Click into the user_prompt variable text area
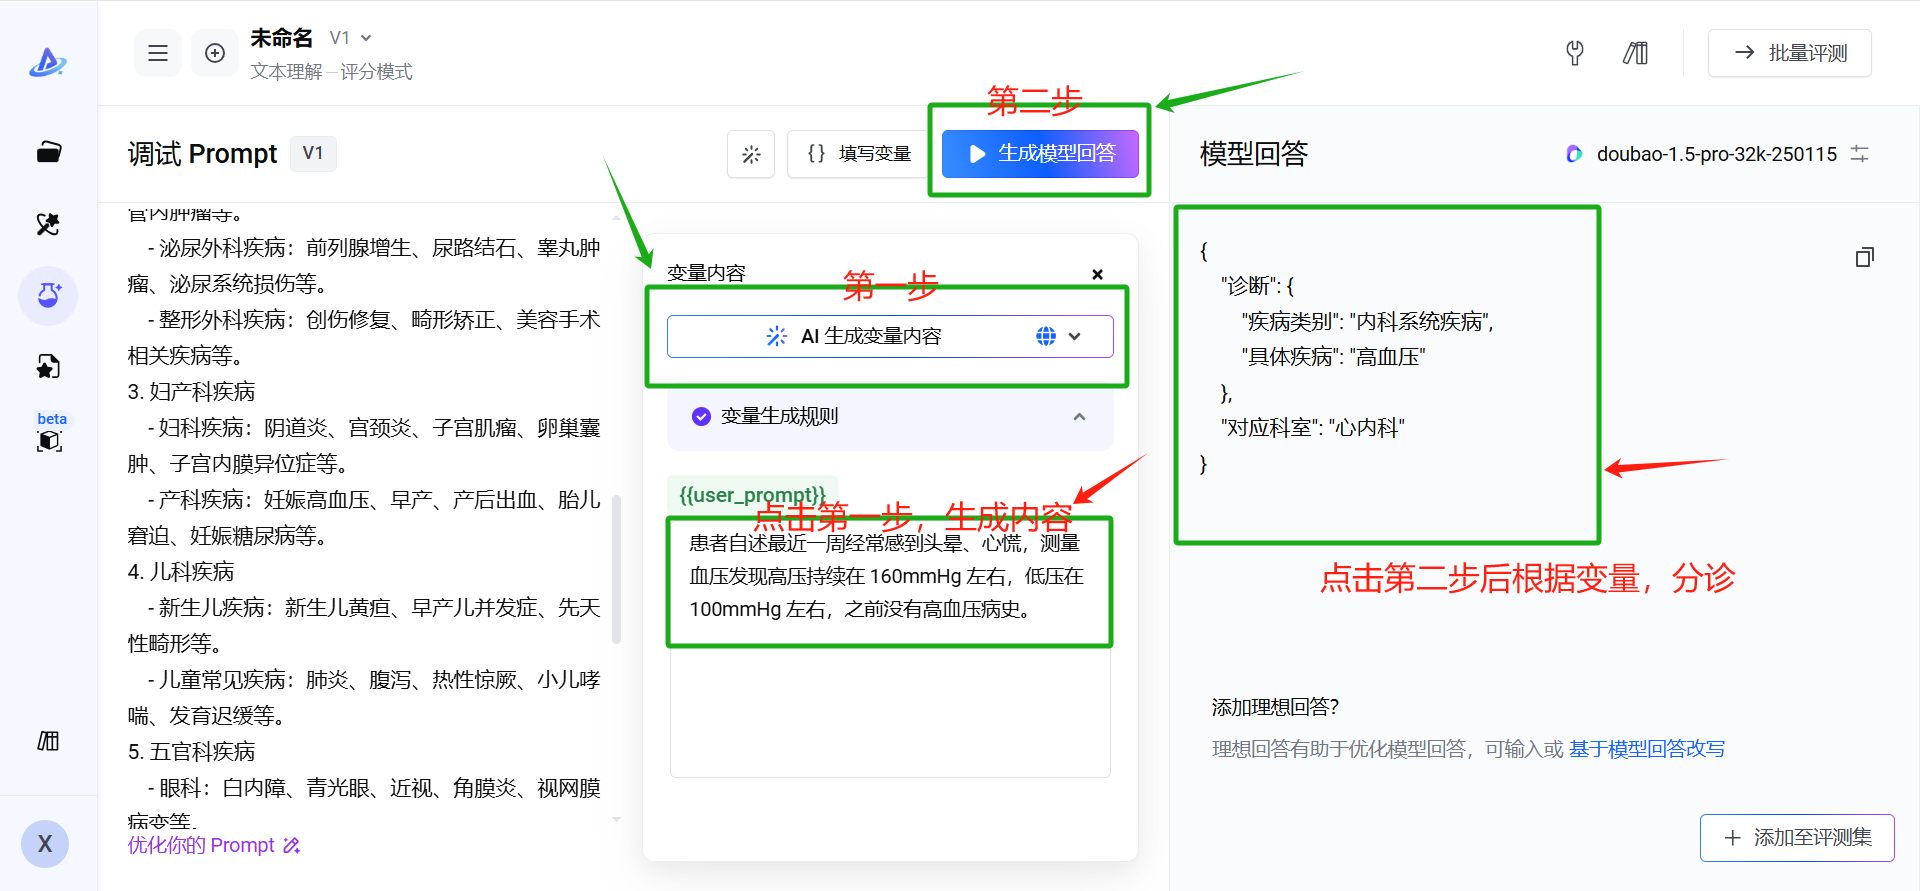This screenshot has height=891, width=1920. click(890, 647)
